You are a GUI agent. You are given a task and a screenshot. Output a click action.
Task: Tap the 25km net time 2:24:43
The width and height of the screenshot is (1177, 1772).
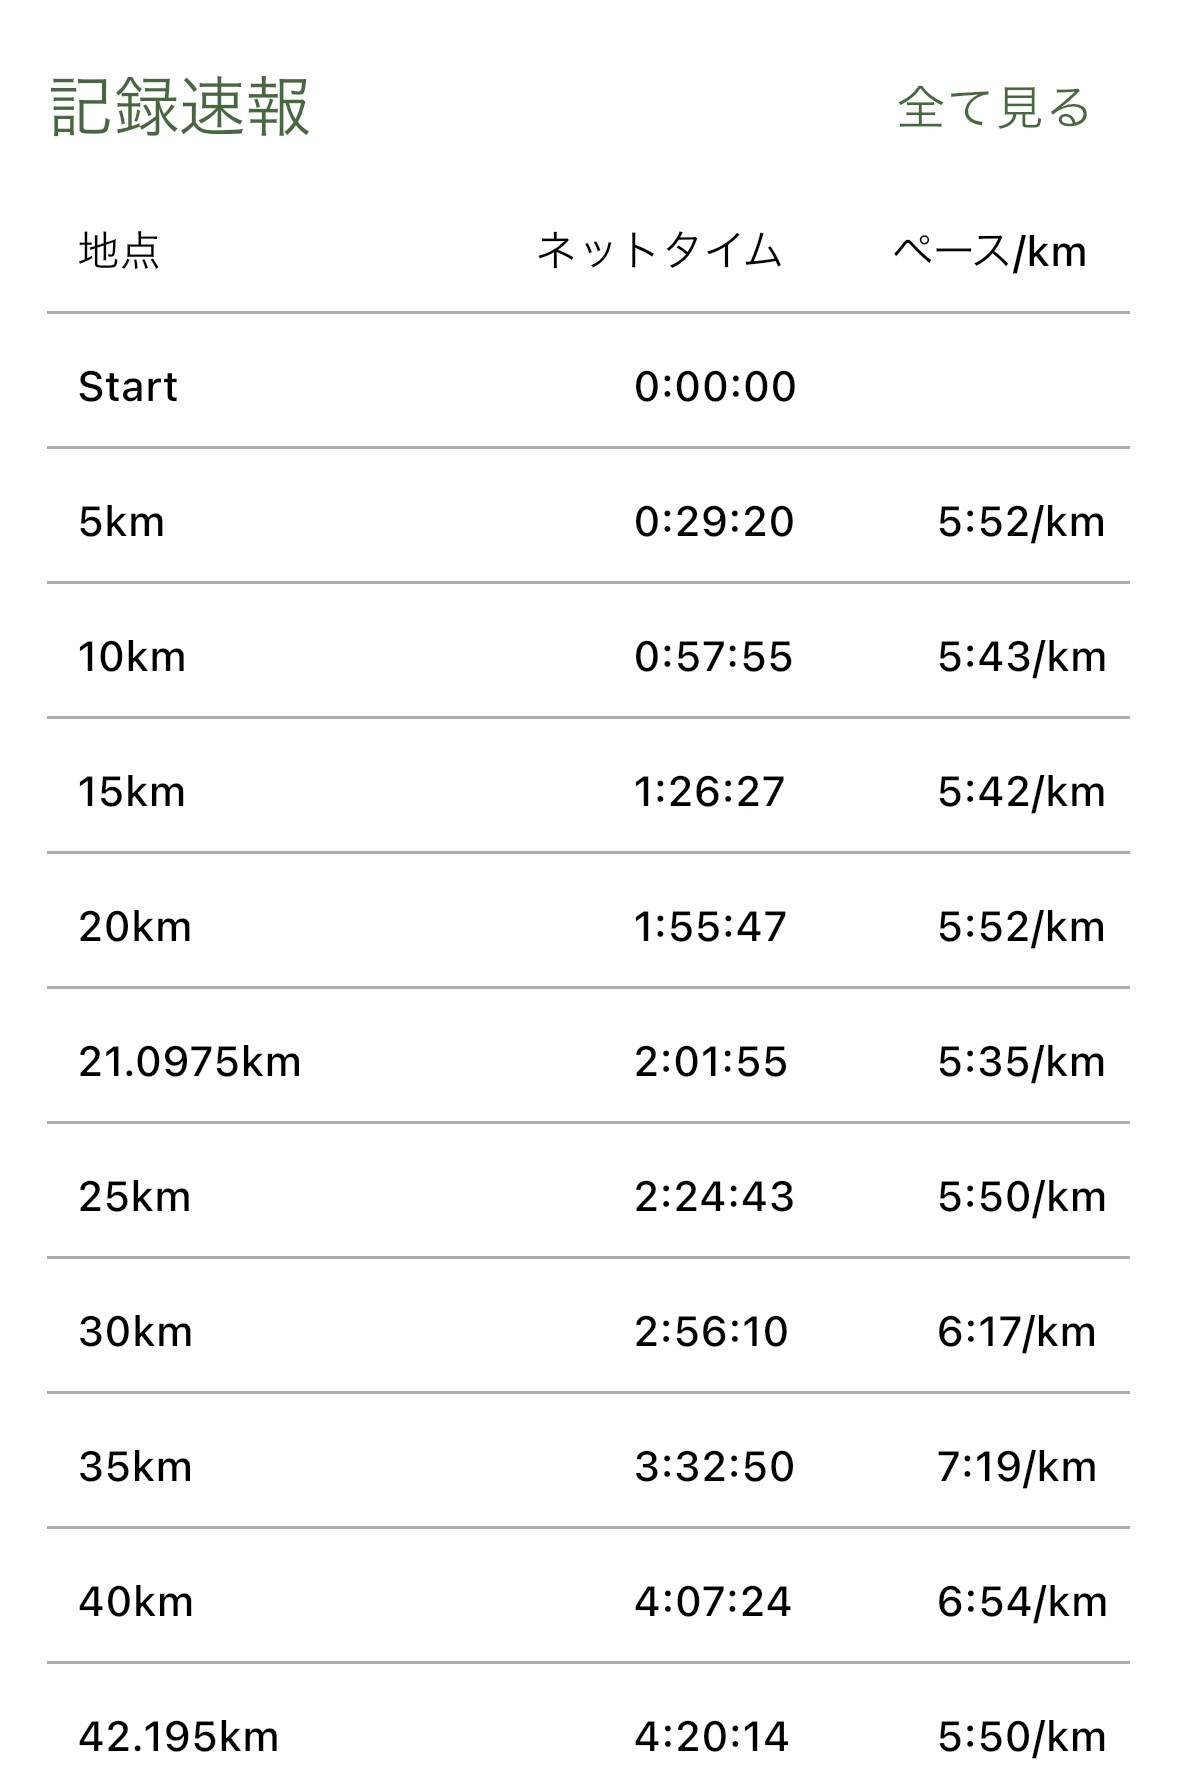pyautogui.click(x=714, y=1197)
